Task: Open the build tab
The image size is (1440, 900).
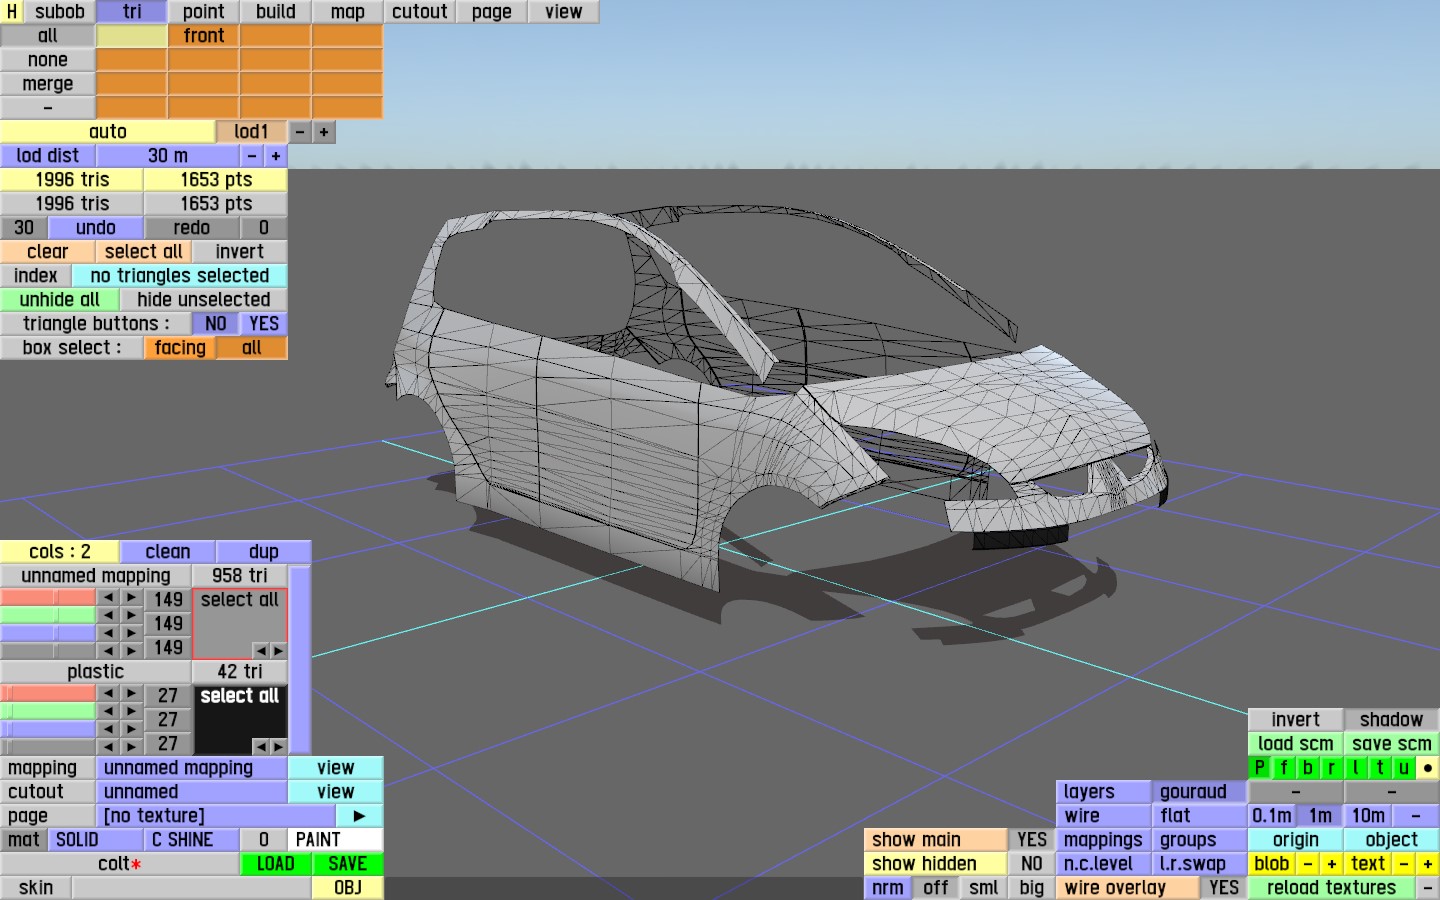Action: coord(276,12)
